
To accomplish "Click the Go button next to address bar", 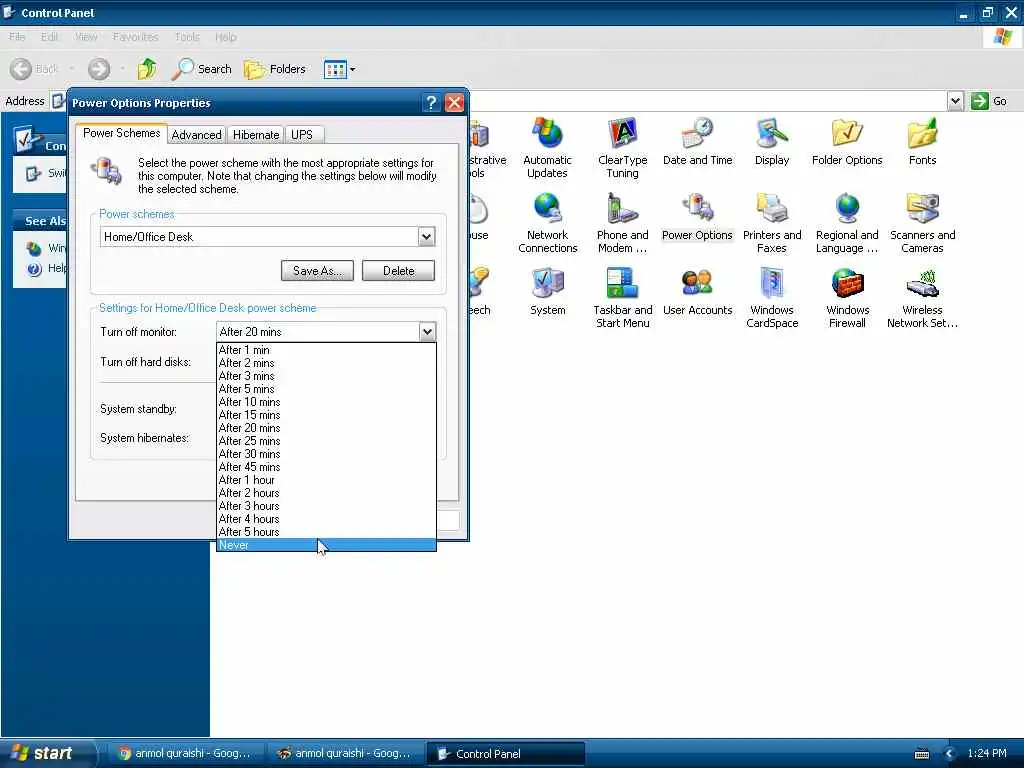I will click(x=989, y=101).
